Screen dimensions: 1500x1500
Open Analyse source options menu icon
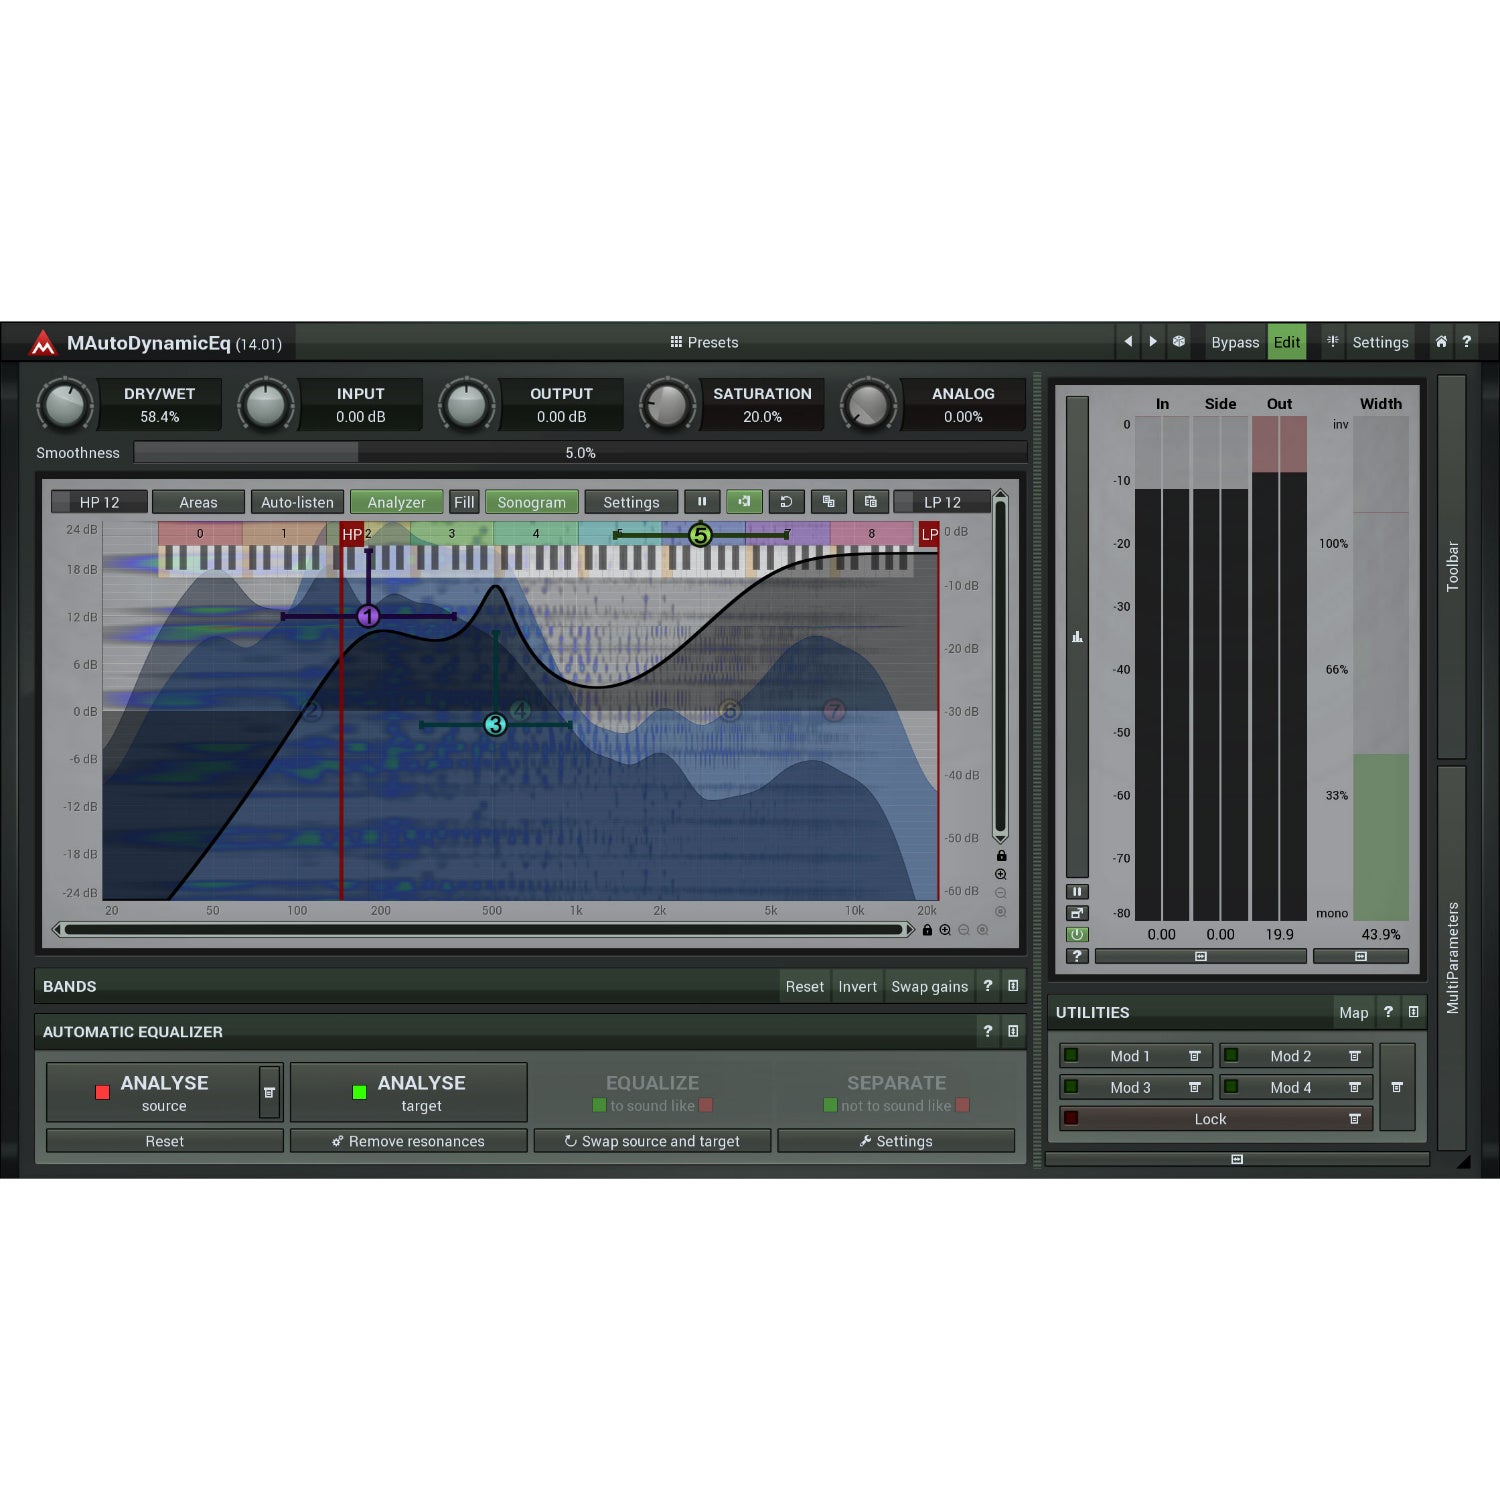tap(270, 1092)
